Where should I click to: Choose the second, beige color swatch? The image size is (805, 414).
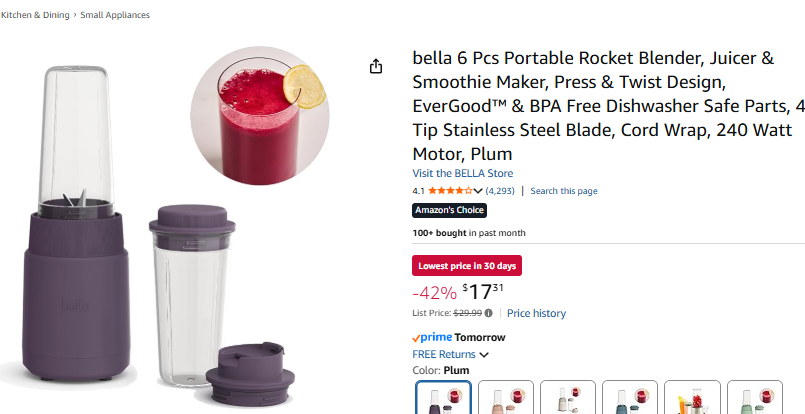tap(505, 398)
